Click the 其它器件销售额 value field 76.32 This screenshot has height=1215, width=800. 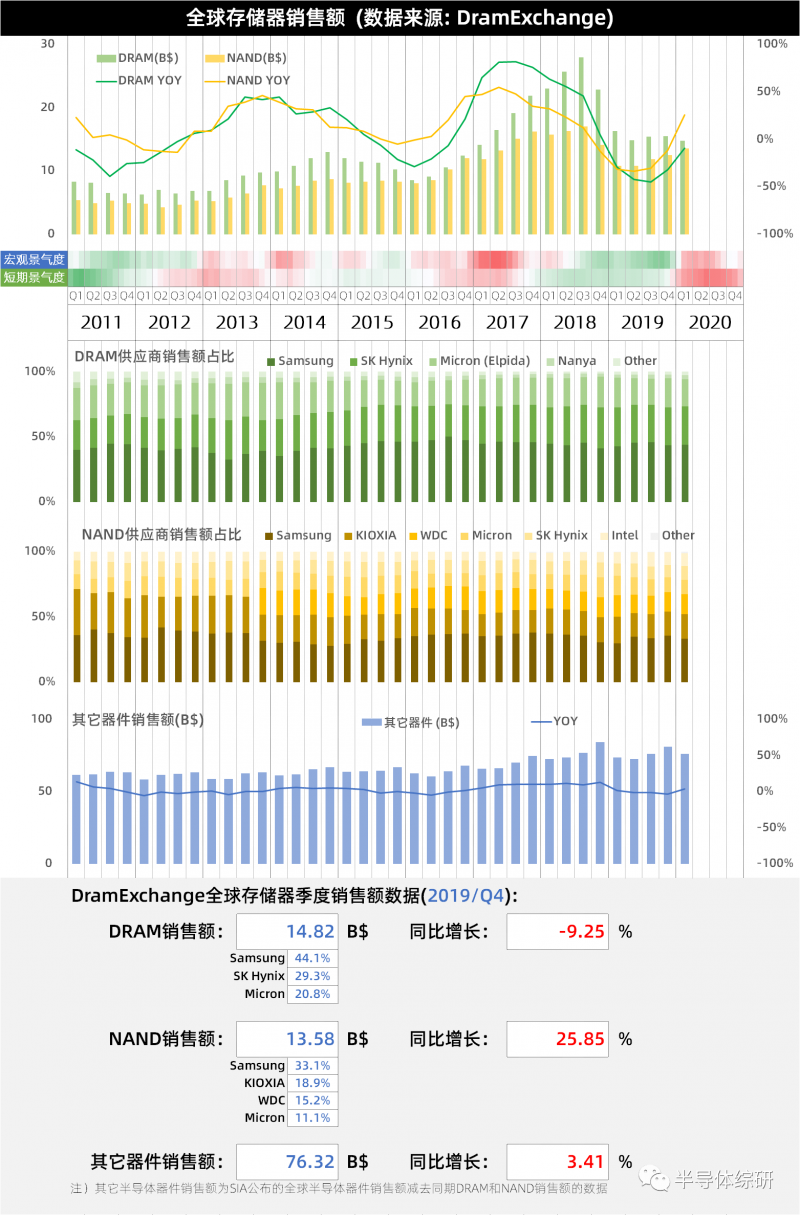(288, 1162)
